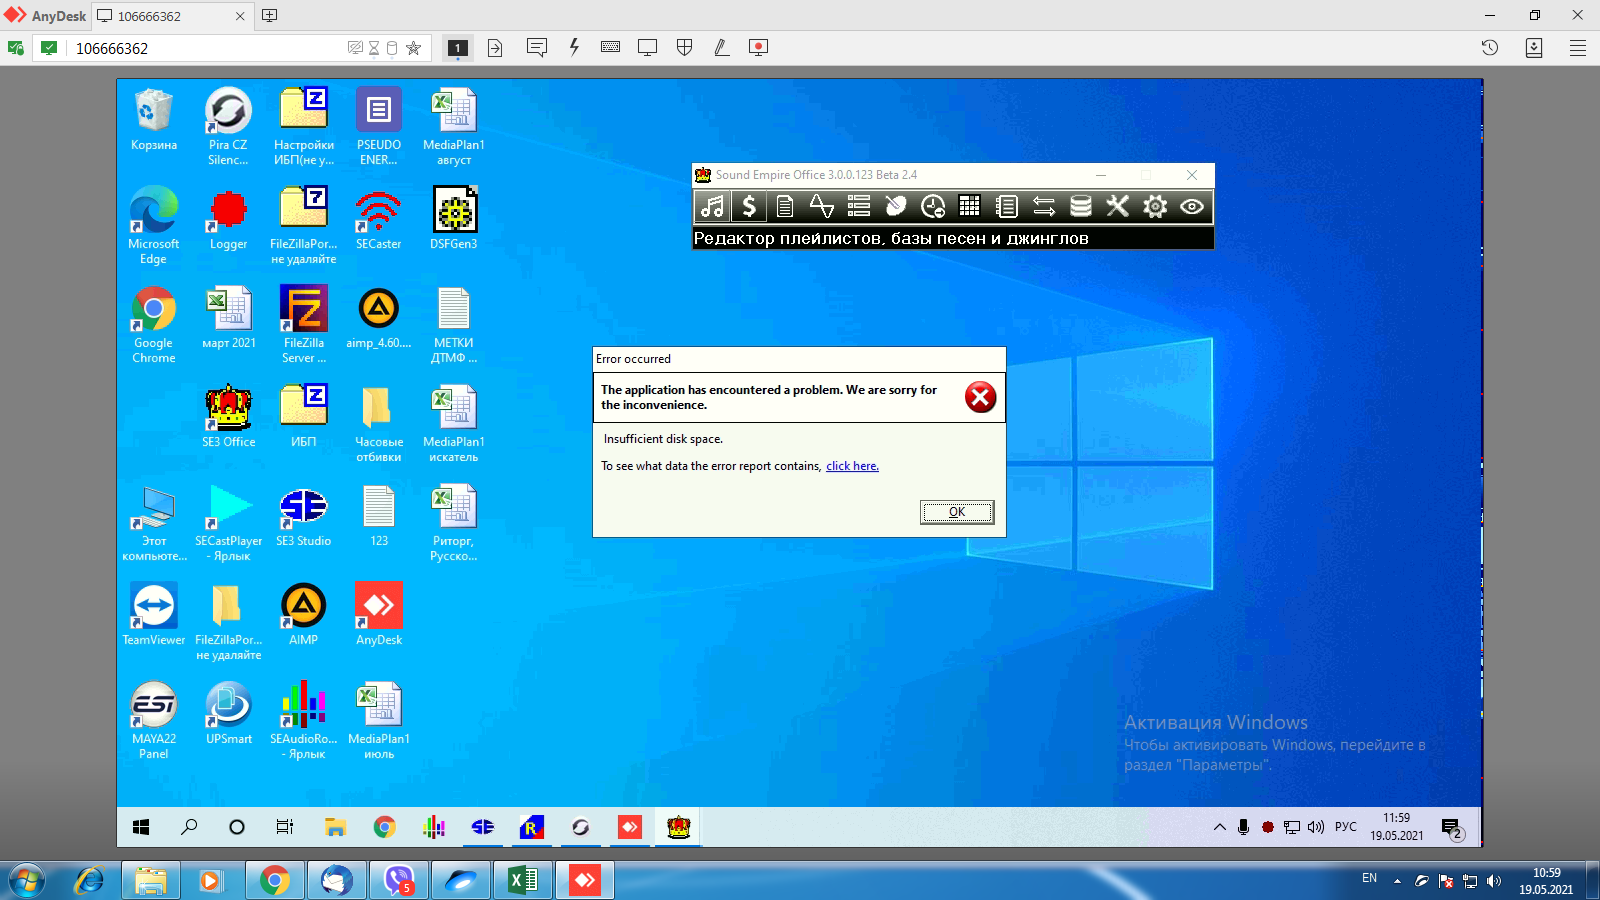Click the database stack icon in Sound Empire
The image size is (1600, 900).
click(1081, 206)
